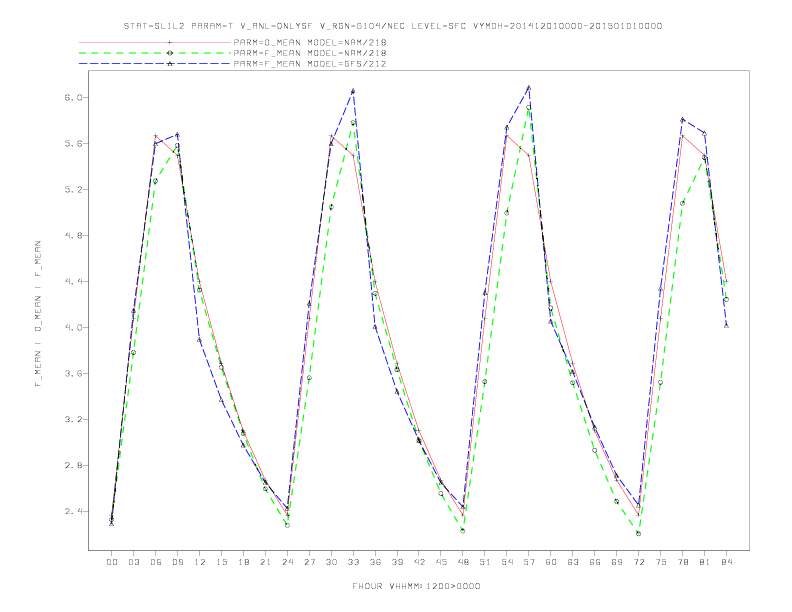Click y-axis tick value 6.0

click(x=73, y=97)
